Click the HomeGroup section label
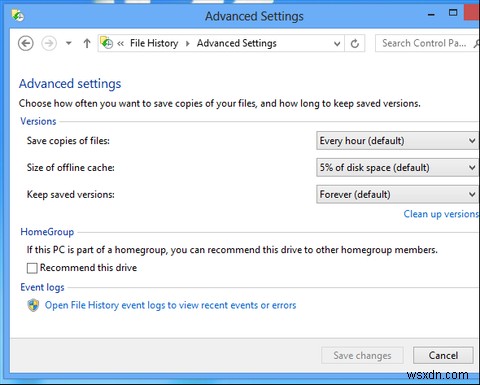This screenshot has width=480, height=385. pos(47,232)
